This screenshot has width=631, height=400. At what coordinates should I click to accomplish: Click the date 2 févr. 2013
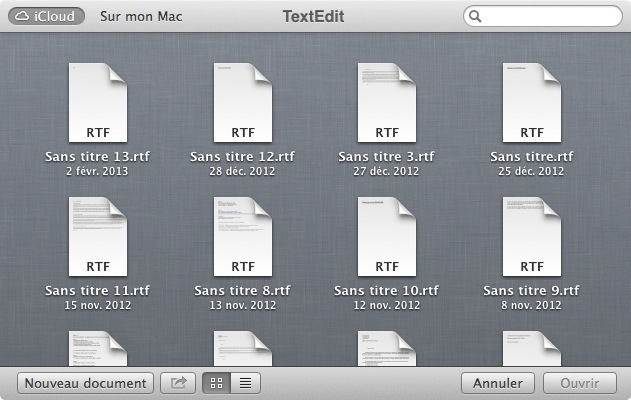tap(97, 171)
